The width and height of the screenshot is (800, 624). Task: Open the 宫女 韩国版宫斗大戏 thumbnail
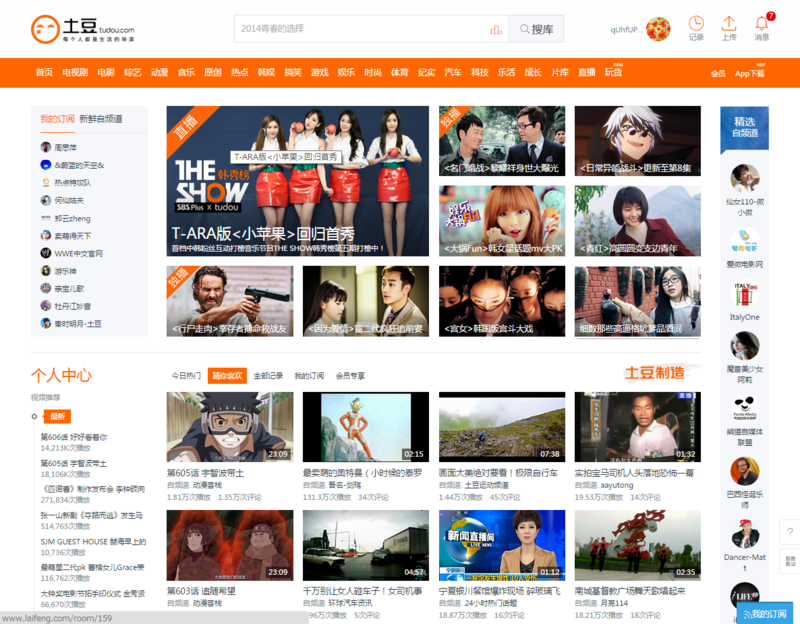(x=502, y=301)
